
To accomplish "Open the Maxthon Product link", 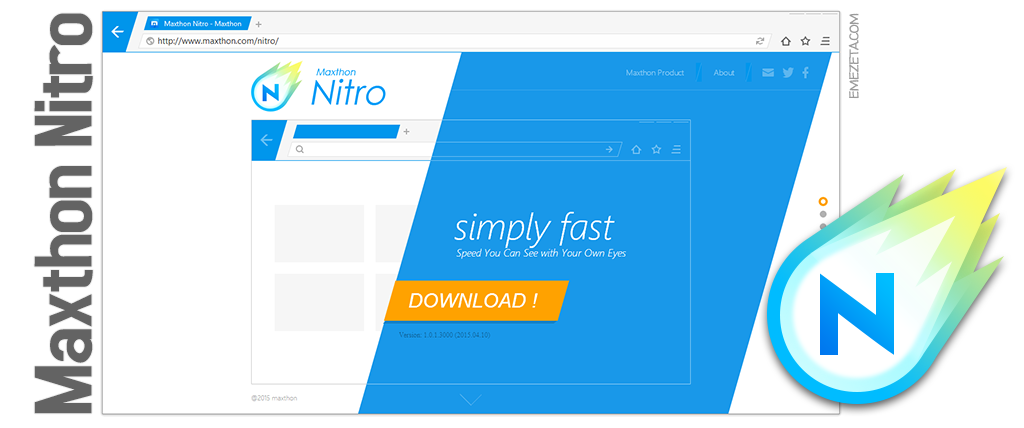I will (x=654, y=73).
